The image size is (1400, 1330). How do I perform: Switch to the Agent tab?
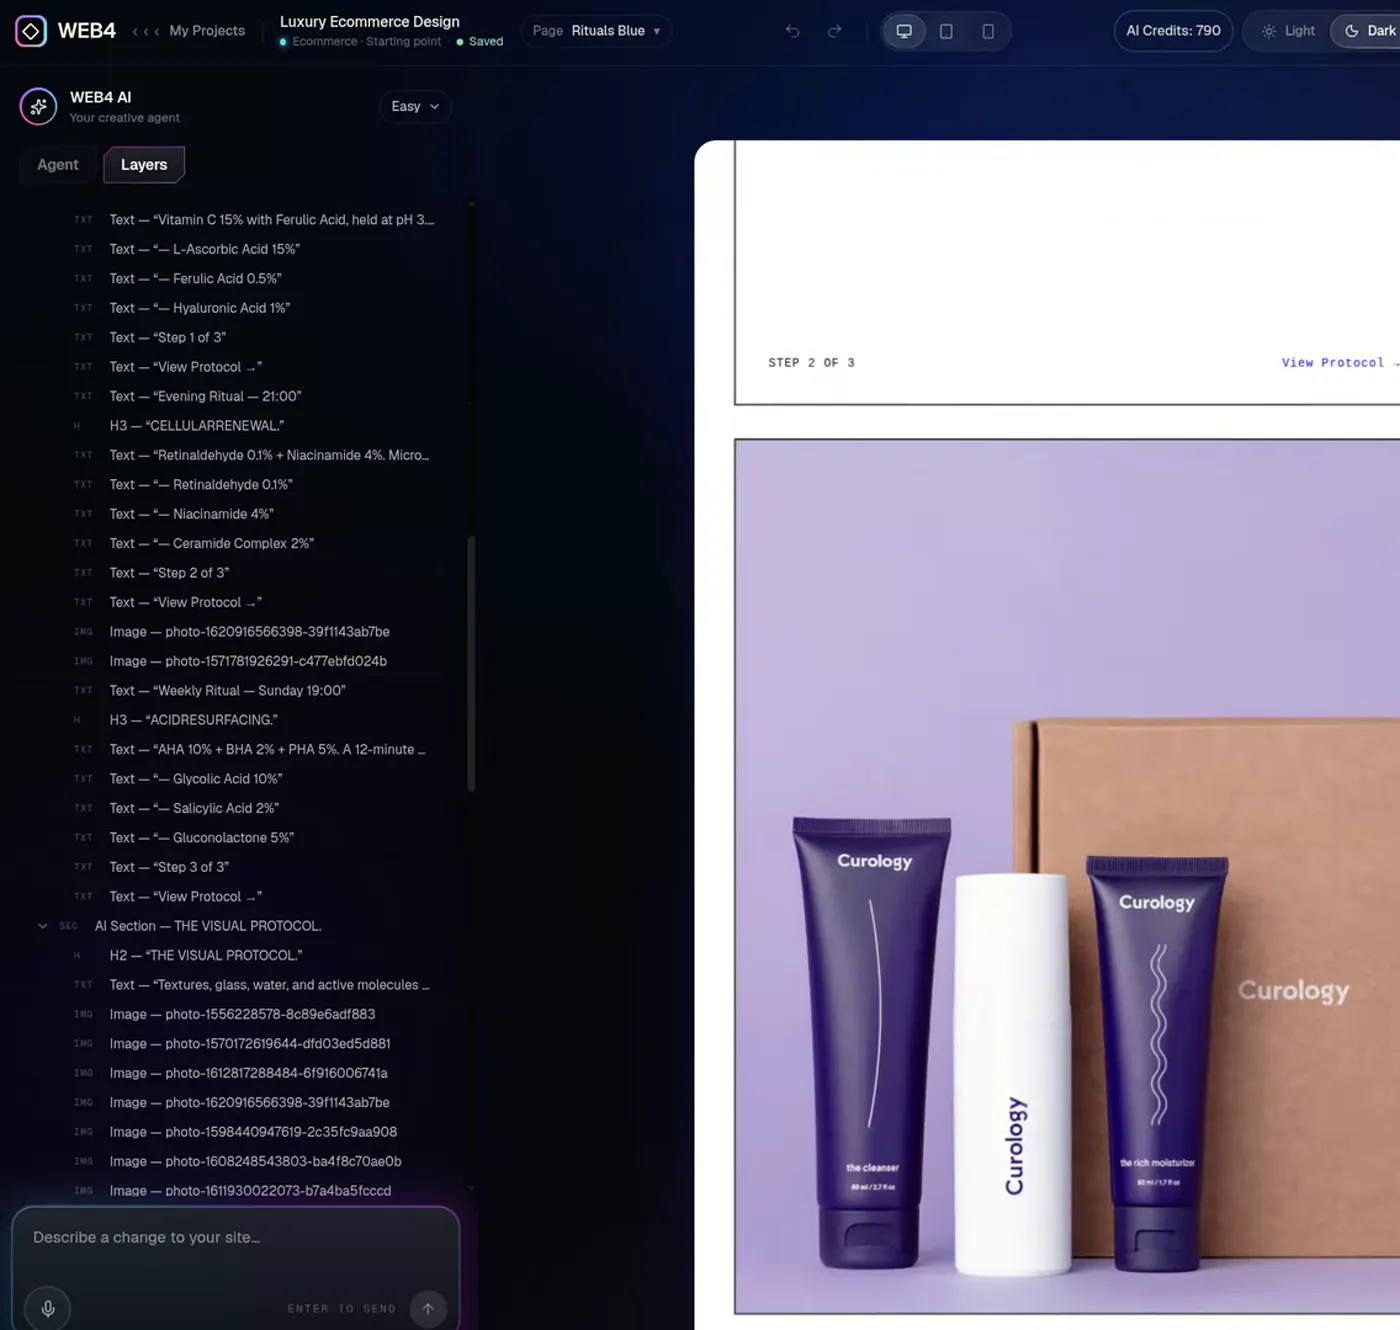click(58, 165)
